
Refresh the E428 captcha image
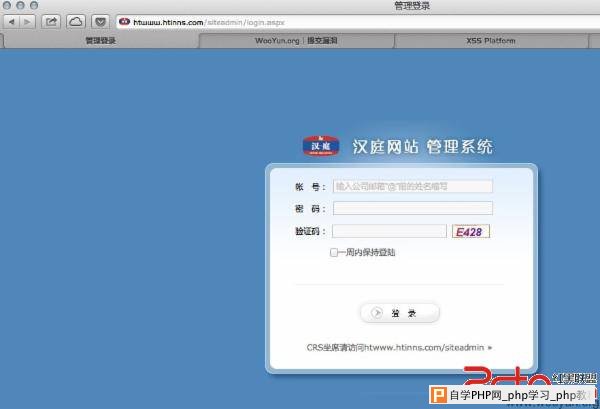(x=471, y=231)
